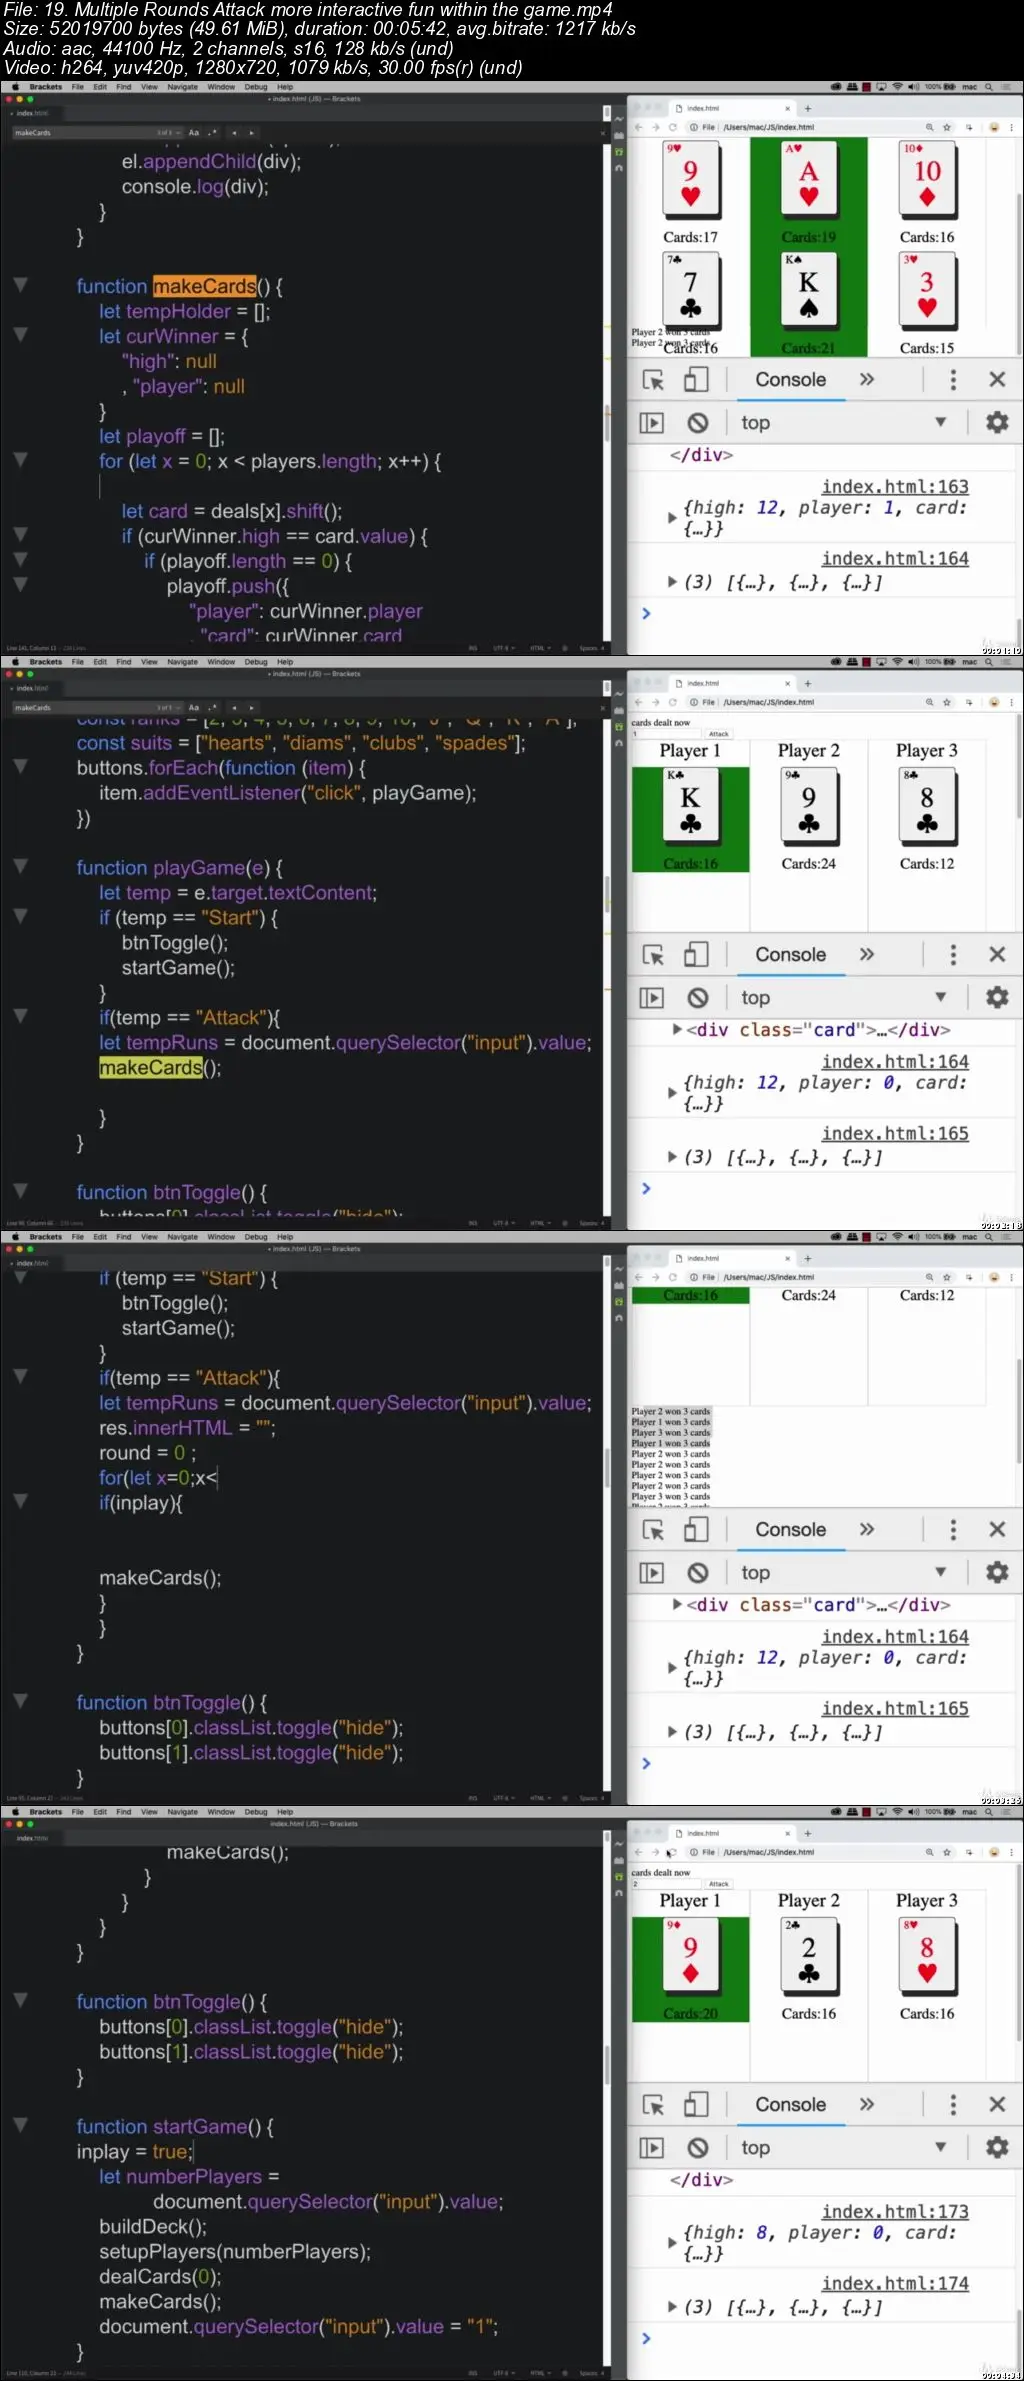This screenshot has width=1024, height=2381.
Task: Select the inspect-element icon in the second frame
Action: [653, 955]
